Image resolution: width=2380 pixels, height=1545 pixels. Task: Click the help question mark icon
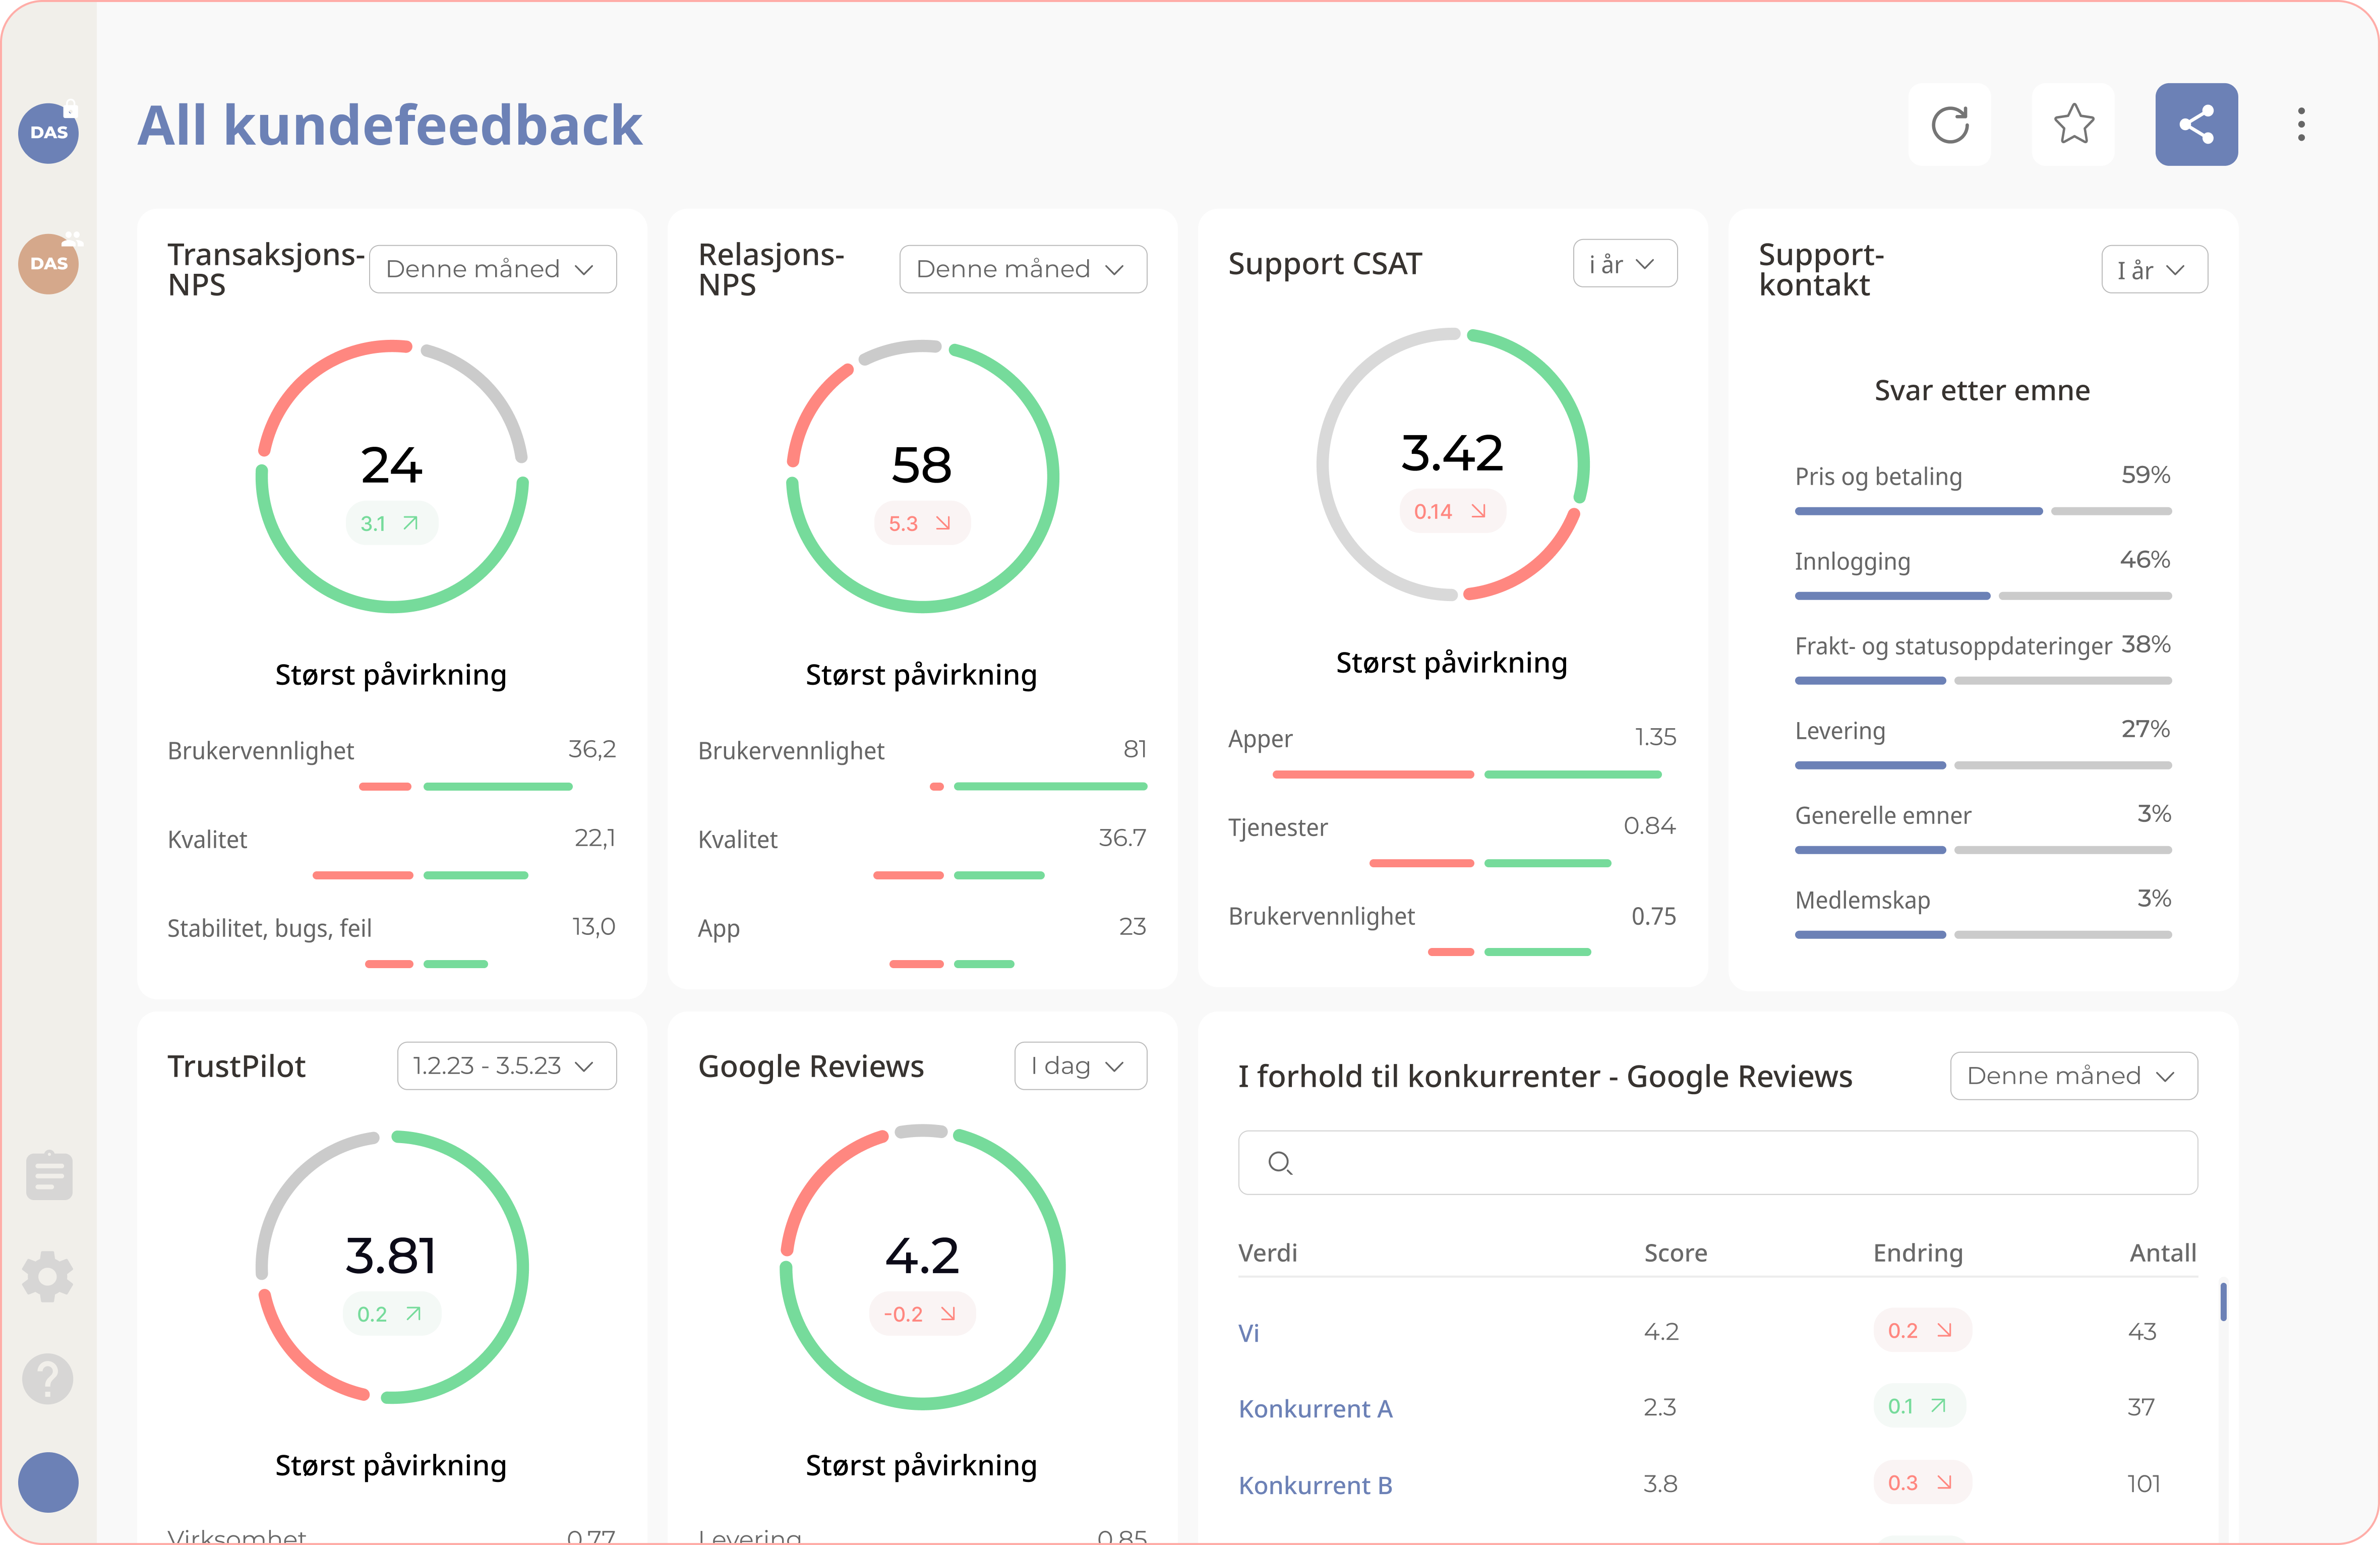pyautogui.click(x=49, y=1379)
